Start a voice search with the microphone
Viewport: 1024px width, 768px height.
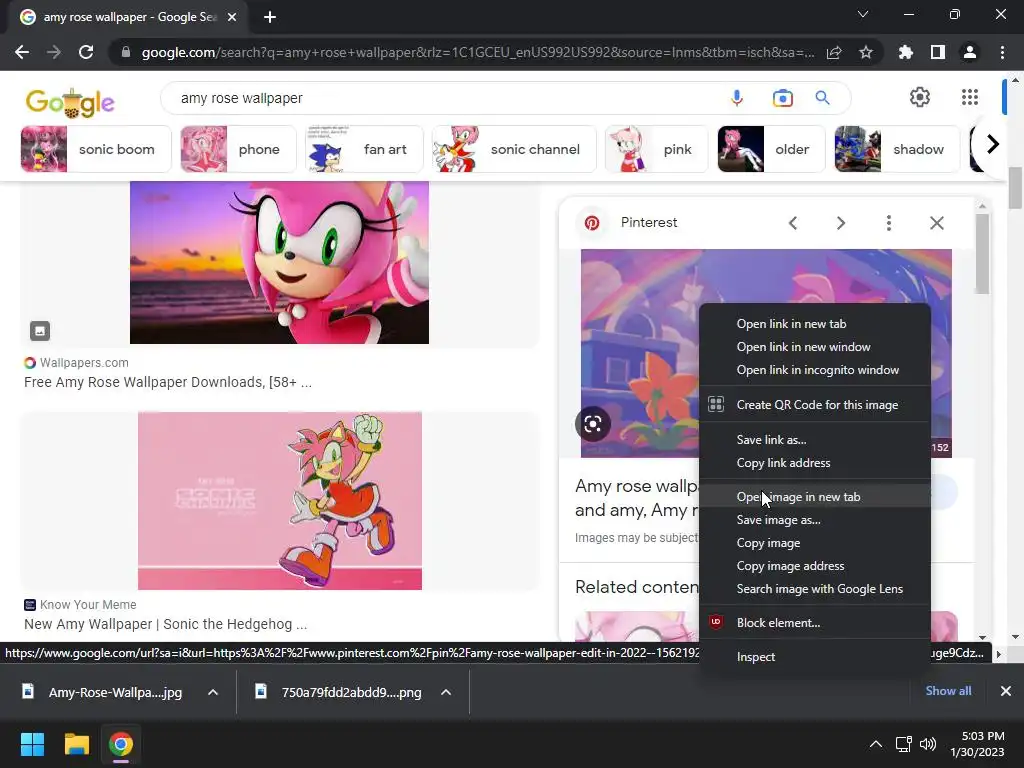pyautogui.click(x=737, y=98)
